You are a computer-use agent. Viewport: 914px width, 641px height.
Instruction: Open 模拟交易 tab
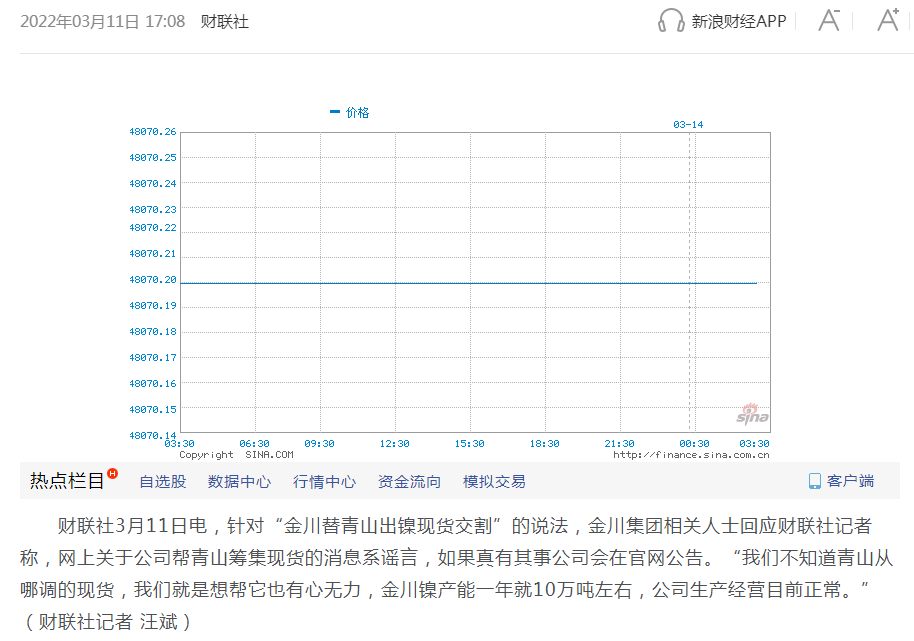tap(494, 482)
